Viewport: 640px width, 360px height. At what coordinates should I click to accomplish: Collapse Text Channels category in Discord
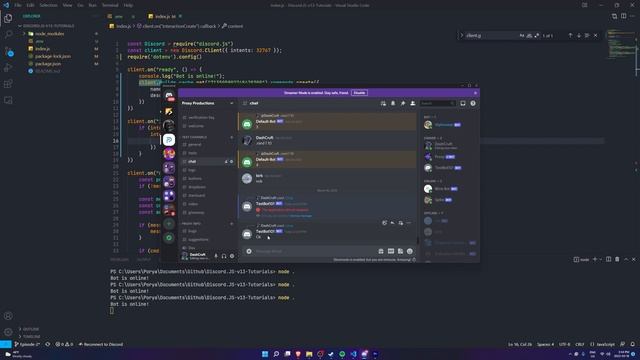click(194, 137)
